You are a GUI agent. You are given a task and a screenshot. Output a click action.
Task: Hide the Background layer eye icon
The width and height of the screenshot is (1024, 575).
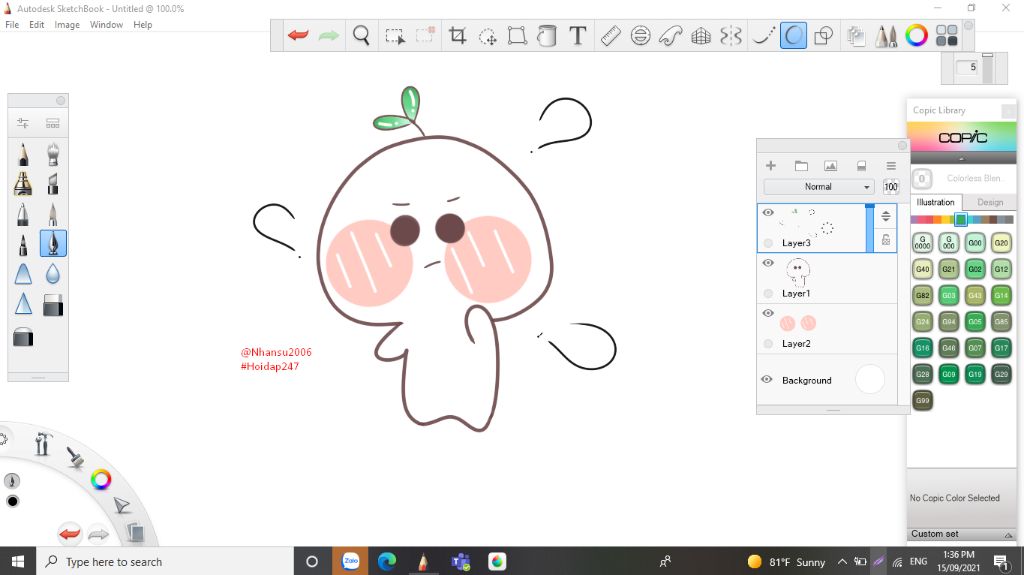pyautogui.click(x=767, y=380)
